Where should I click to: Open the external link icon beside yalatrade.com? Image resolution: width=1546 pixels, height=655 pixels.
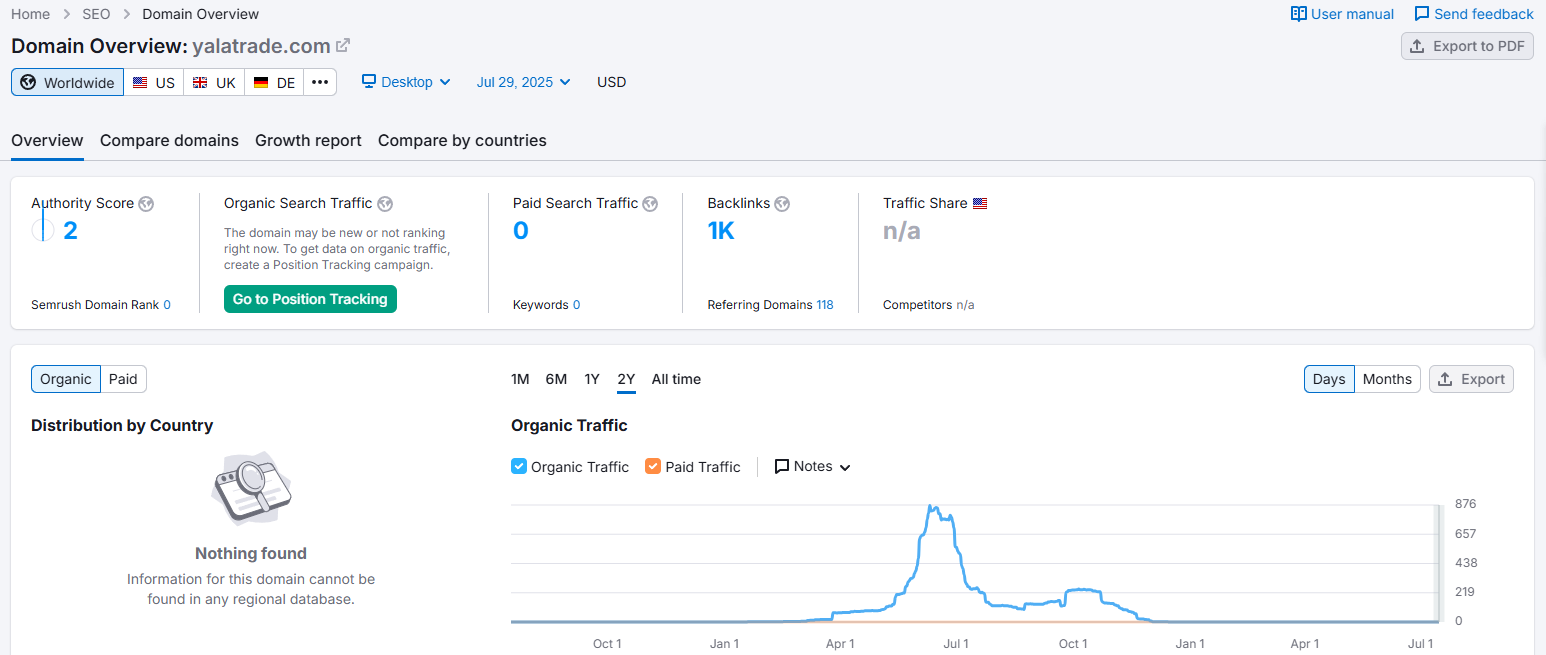343,45
